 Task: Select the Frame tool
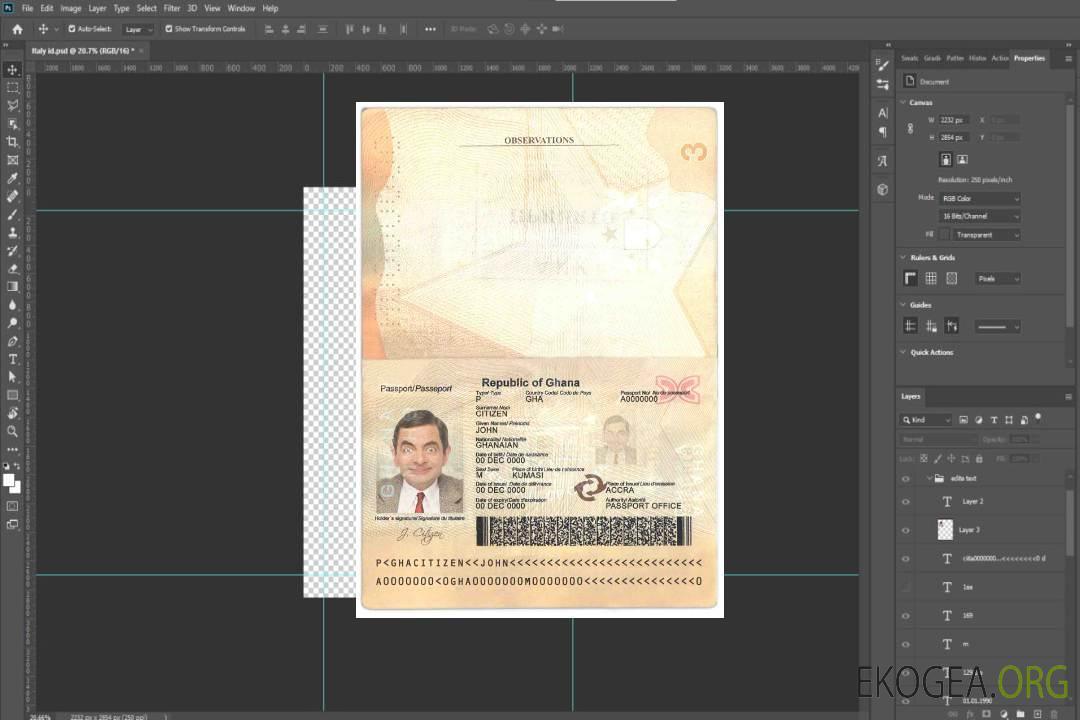[x=12, y=160]
